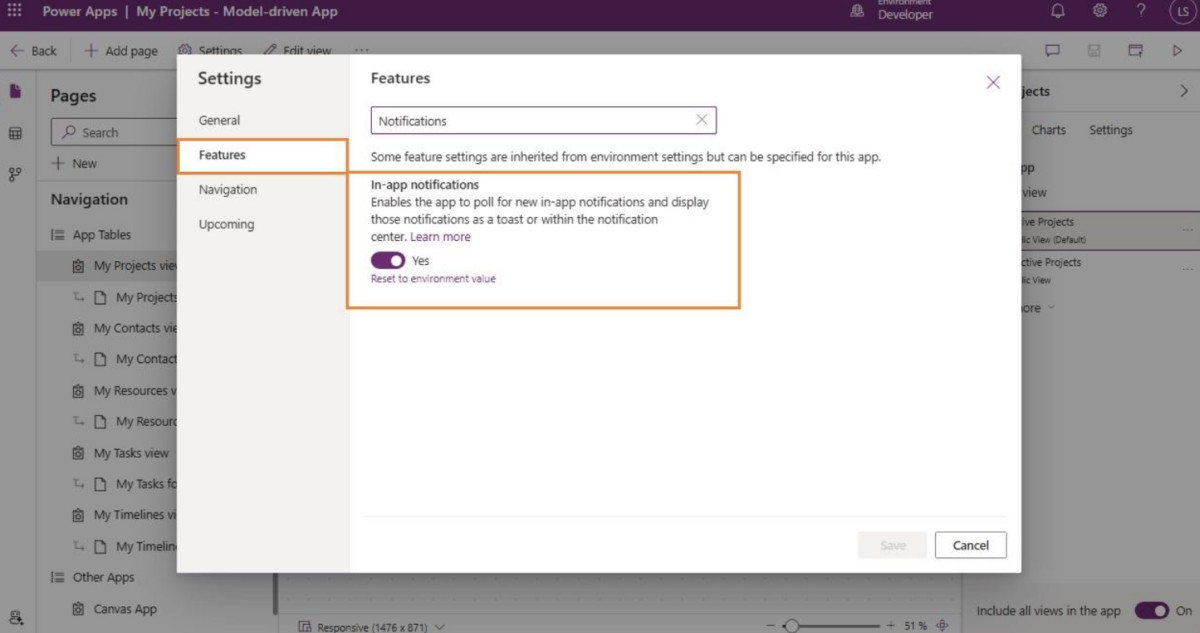Click the zoom in plus button
1200x633 pixels.
click(890, 626)
